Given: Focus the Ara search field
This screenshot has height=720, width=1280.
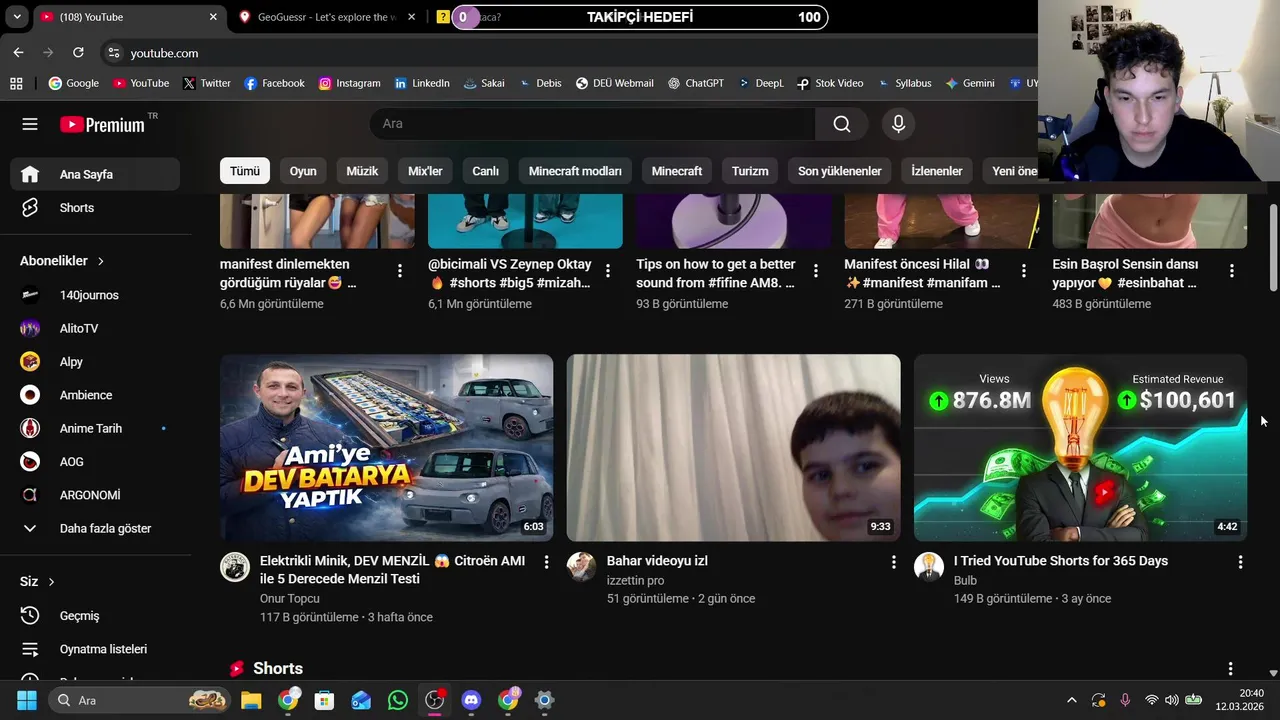Looking at the screenshot, I should pos(593,124).
